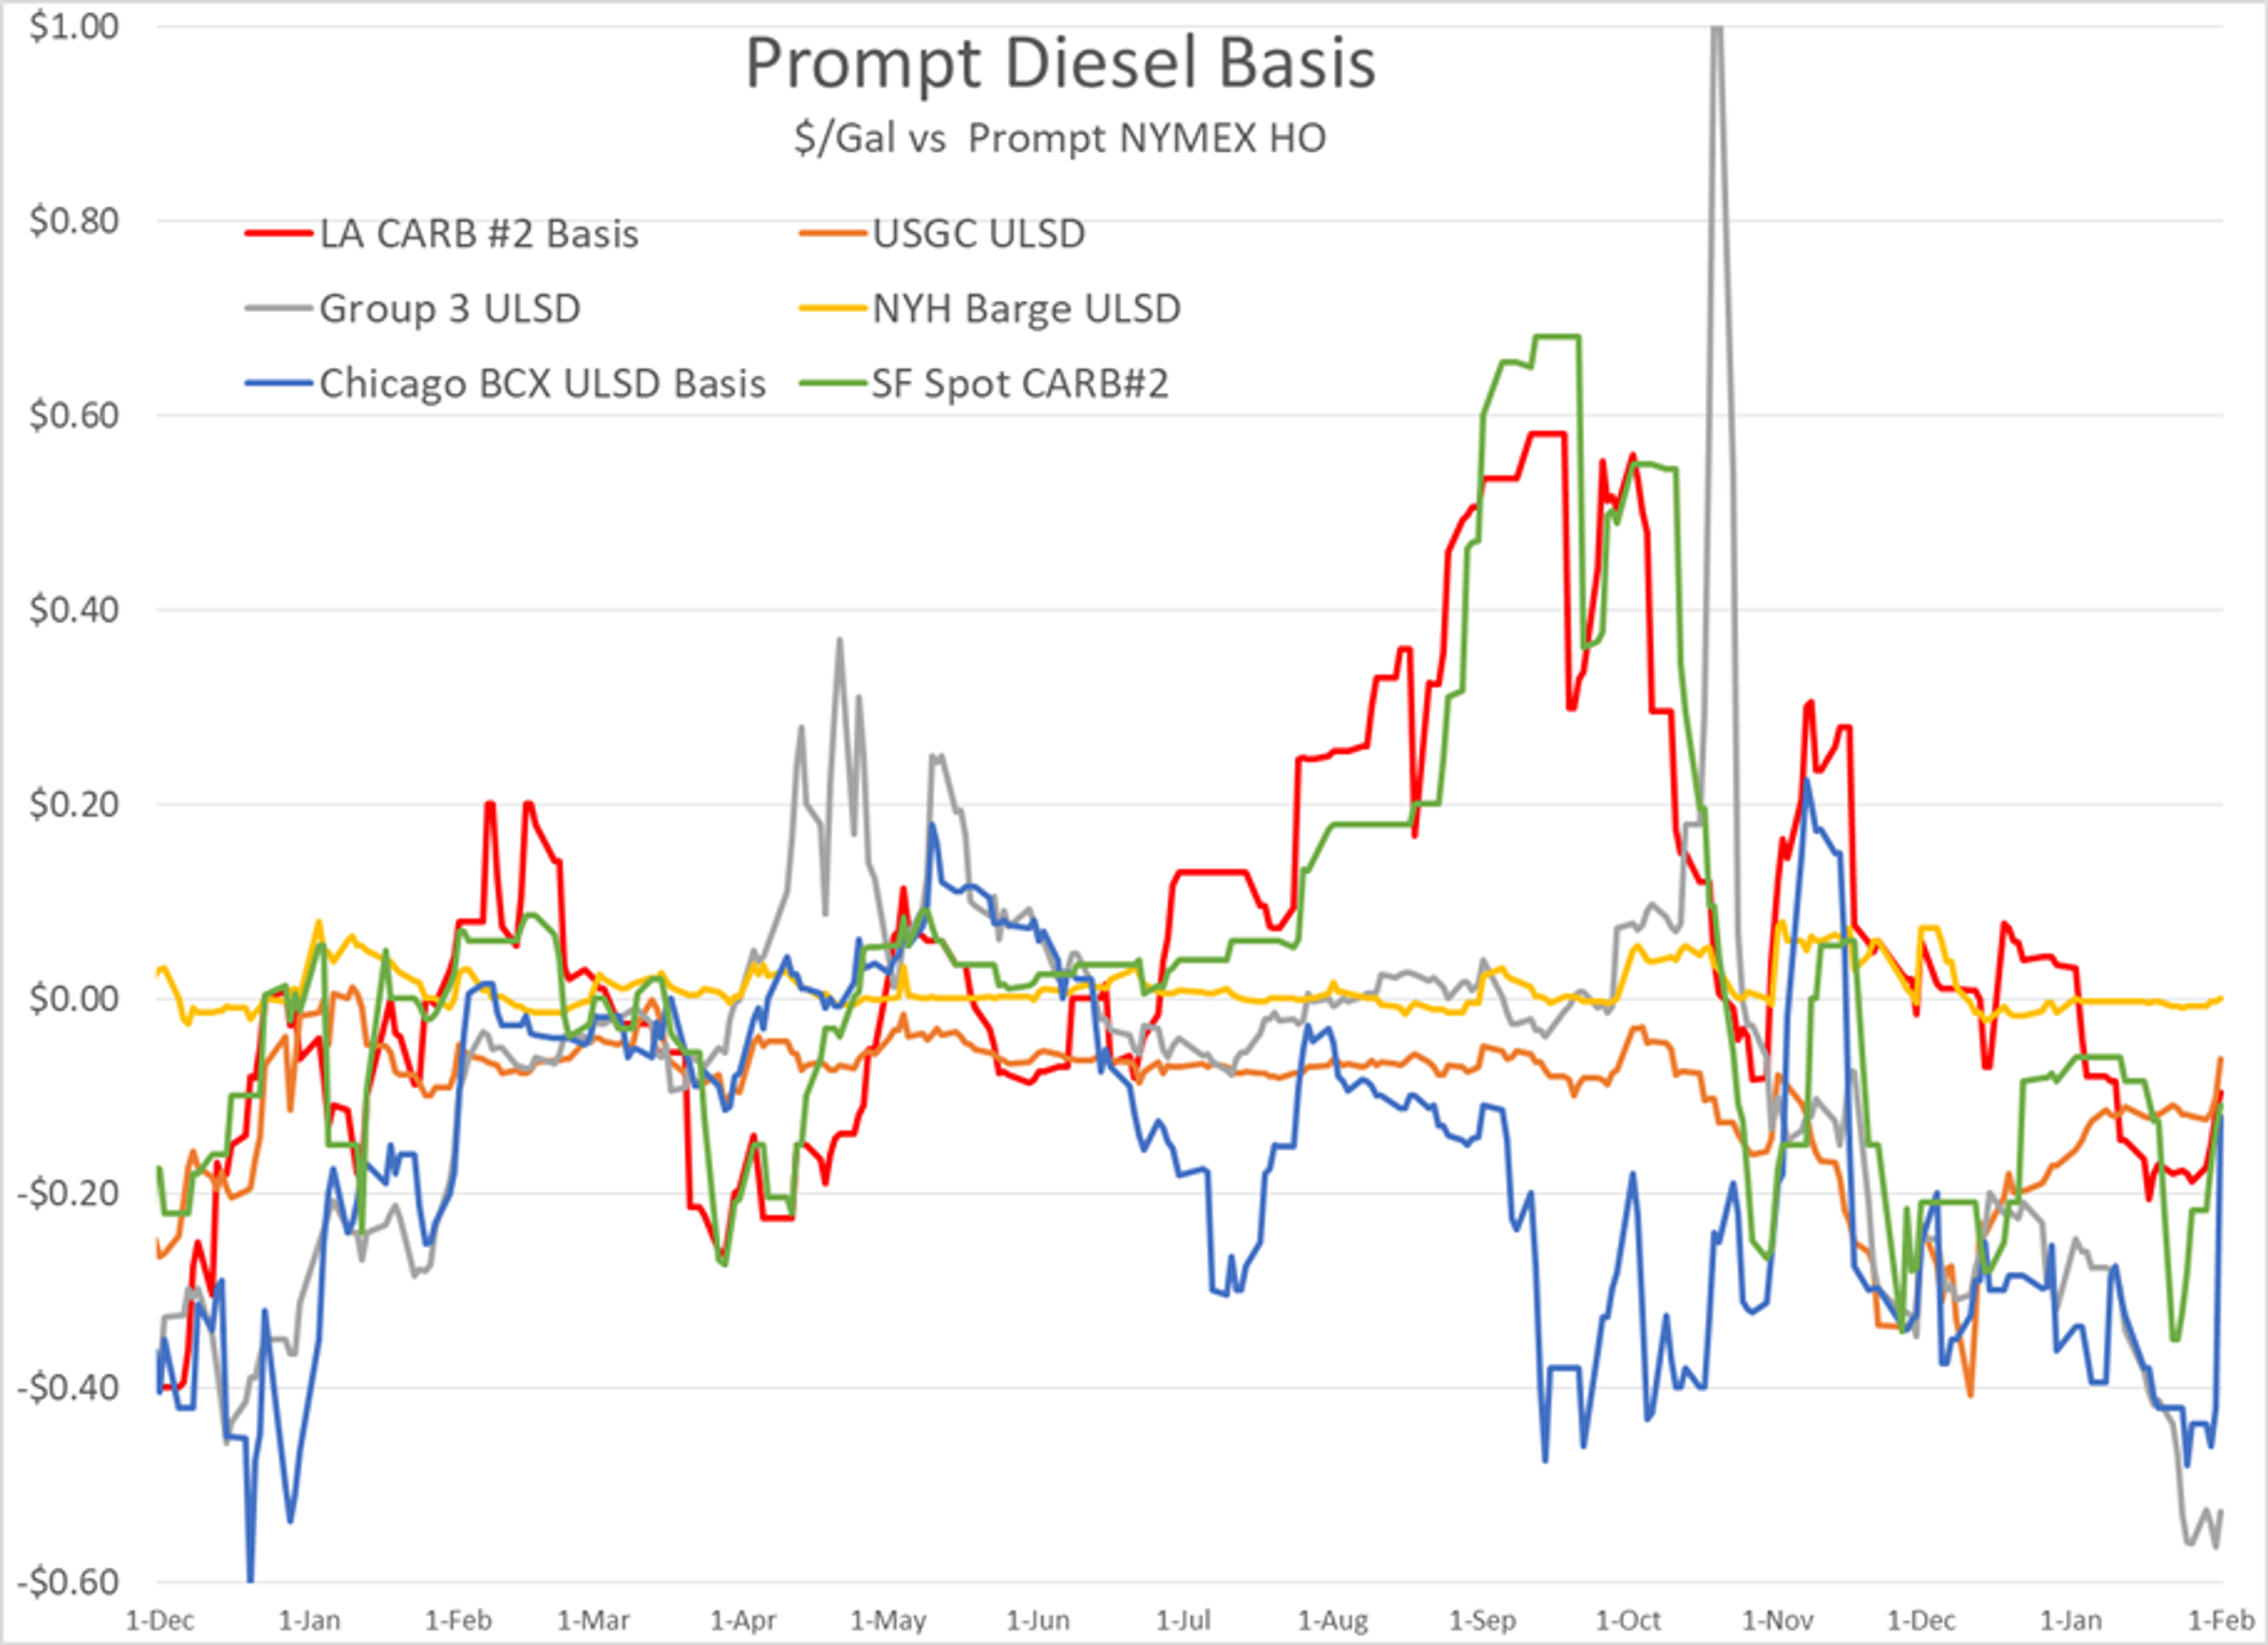Click the green SF Spot legend line swatch
The image size is (2268, 1645).
coord(832,384)
